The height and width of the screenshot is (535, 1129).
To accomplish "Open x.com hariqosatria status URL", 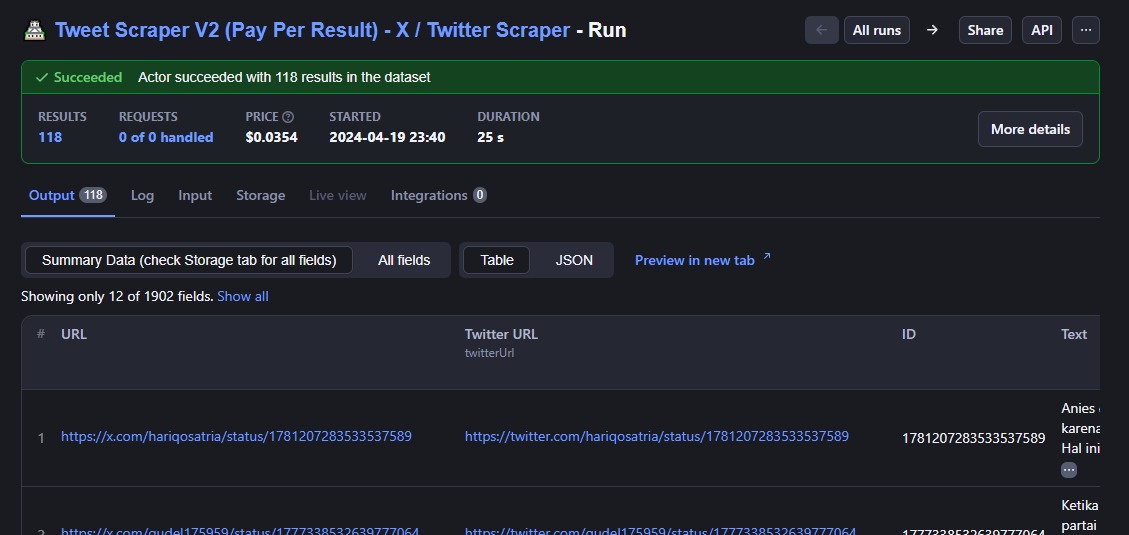I will [x=236, y=436].
